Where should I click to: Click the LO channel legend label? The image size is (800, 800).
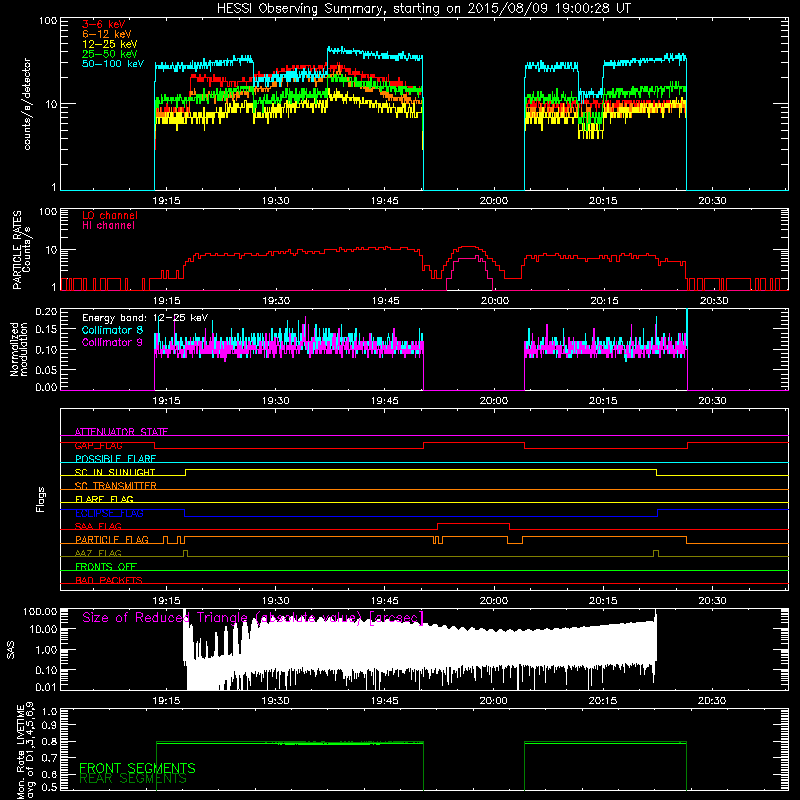click(x=110, y=215)
